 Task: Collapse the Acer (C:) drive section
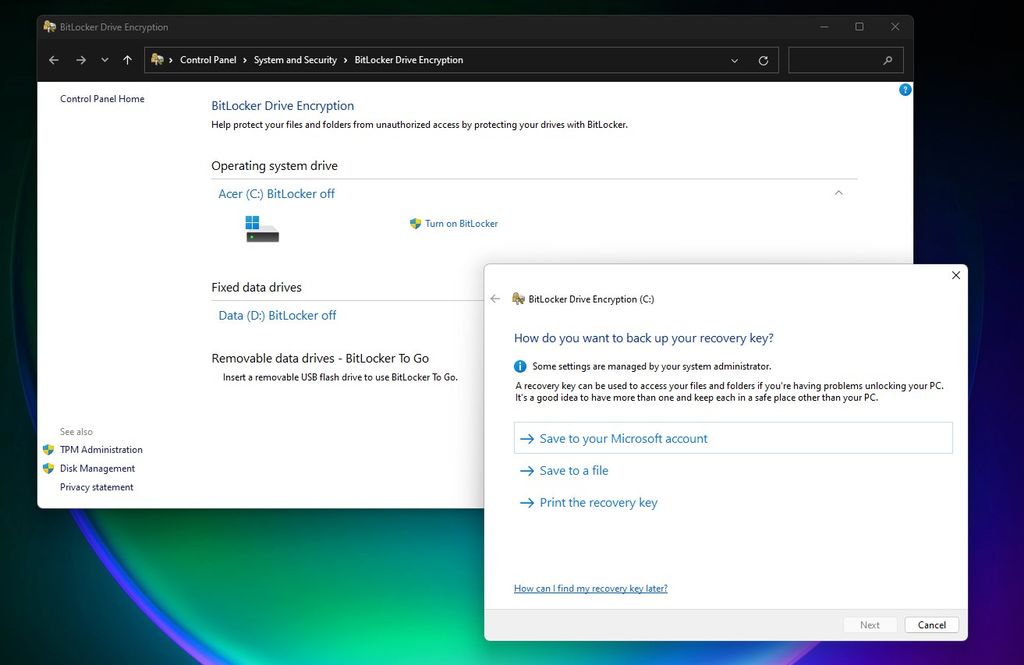point(839,193)
